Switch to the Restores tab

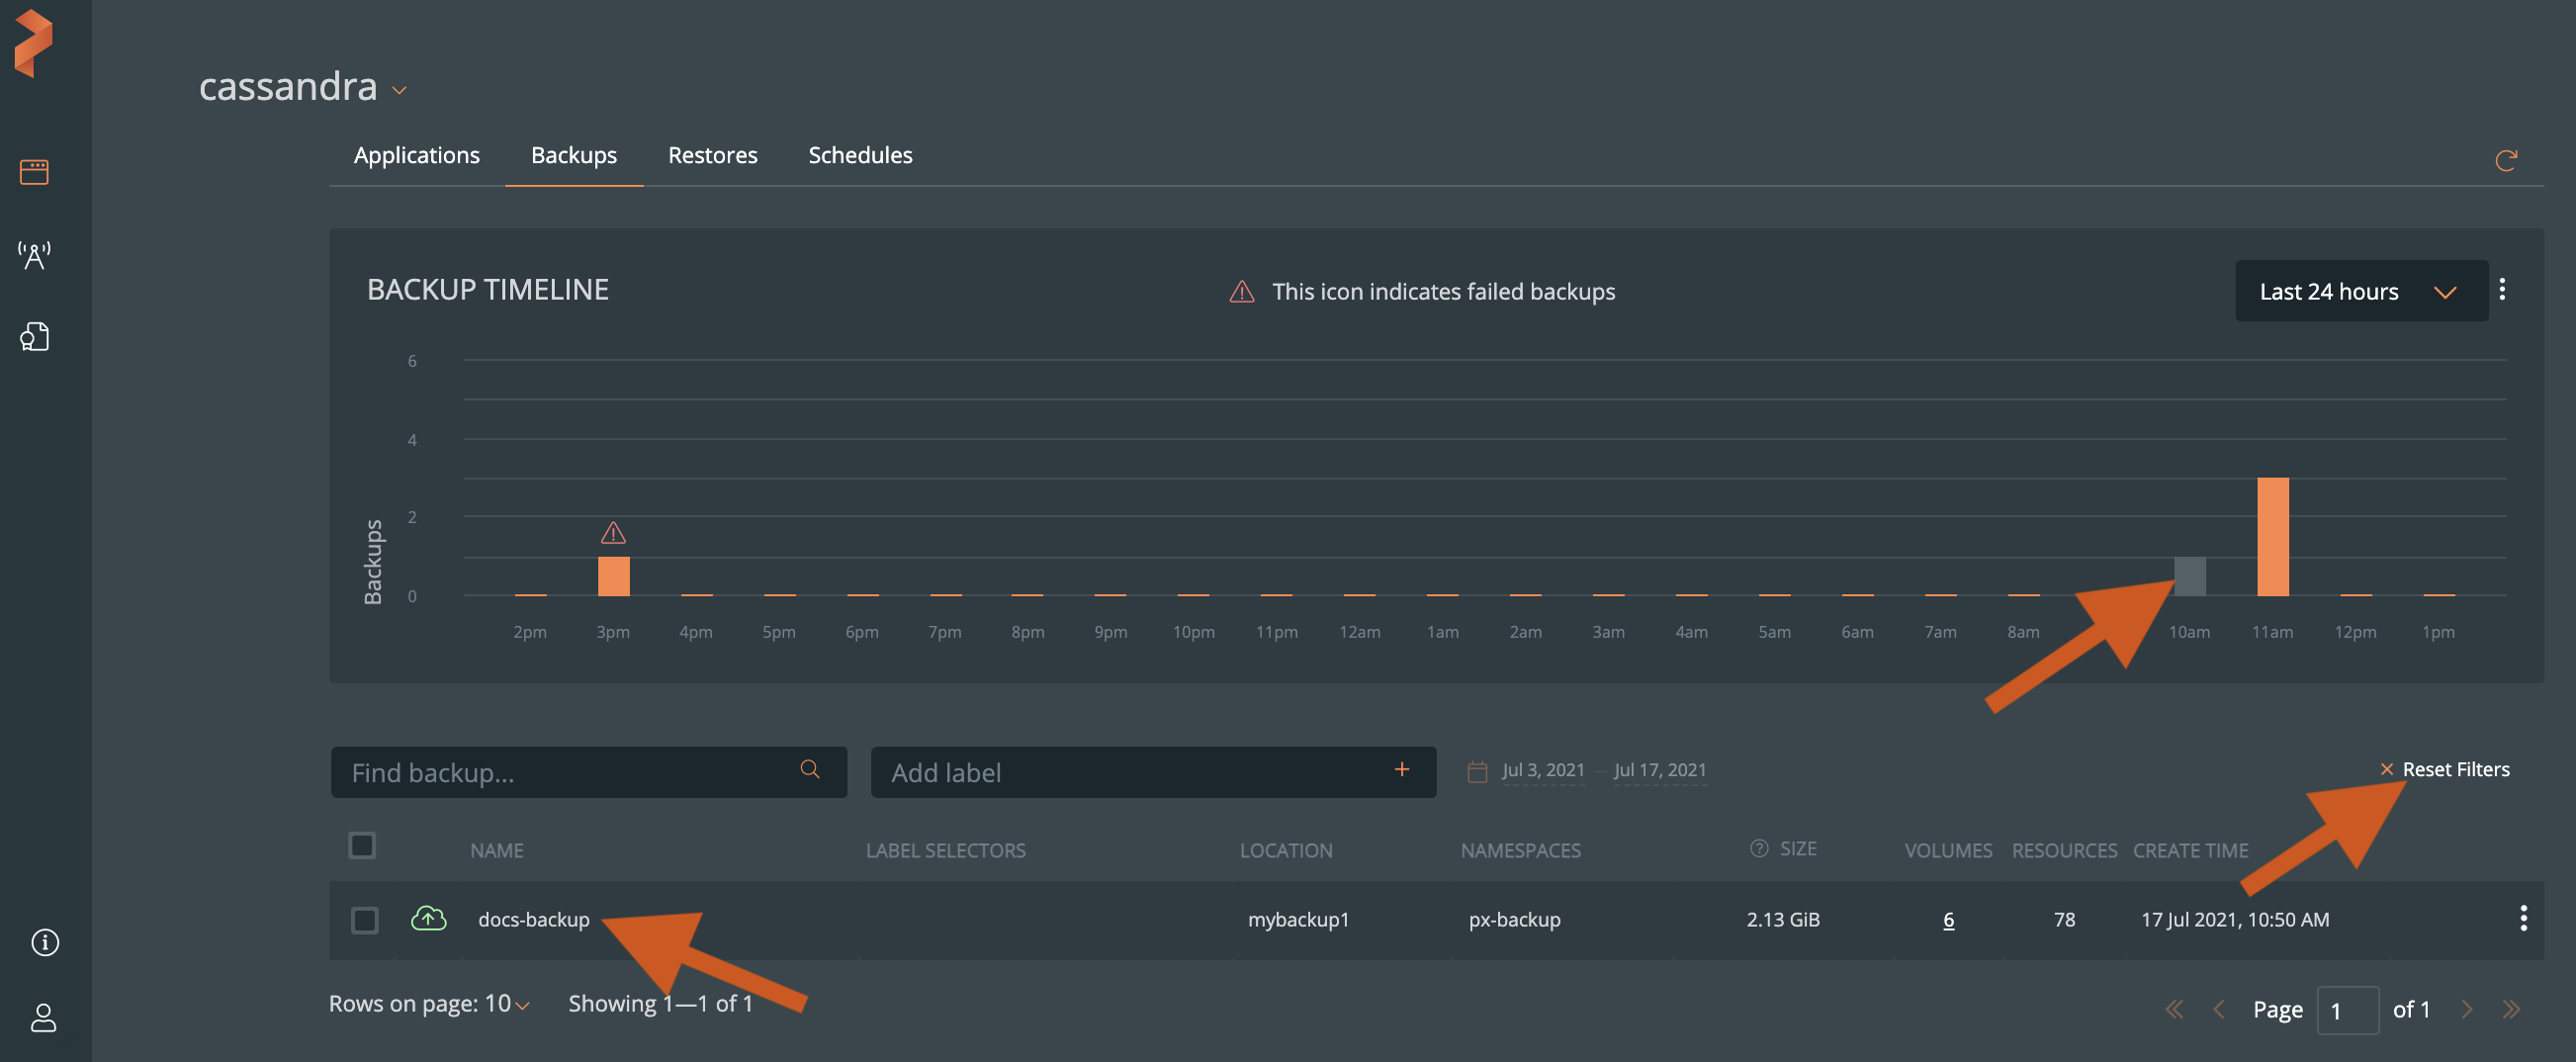[x=712, y=155]
